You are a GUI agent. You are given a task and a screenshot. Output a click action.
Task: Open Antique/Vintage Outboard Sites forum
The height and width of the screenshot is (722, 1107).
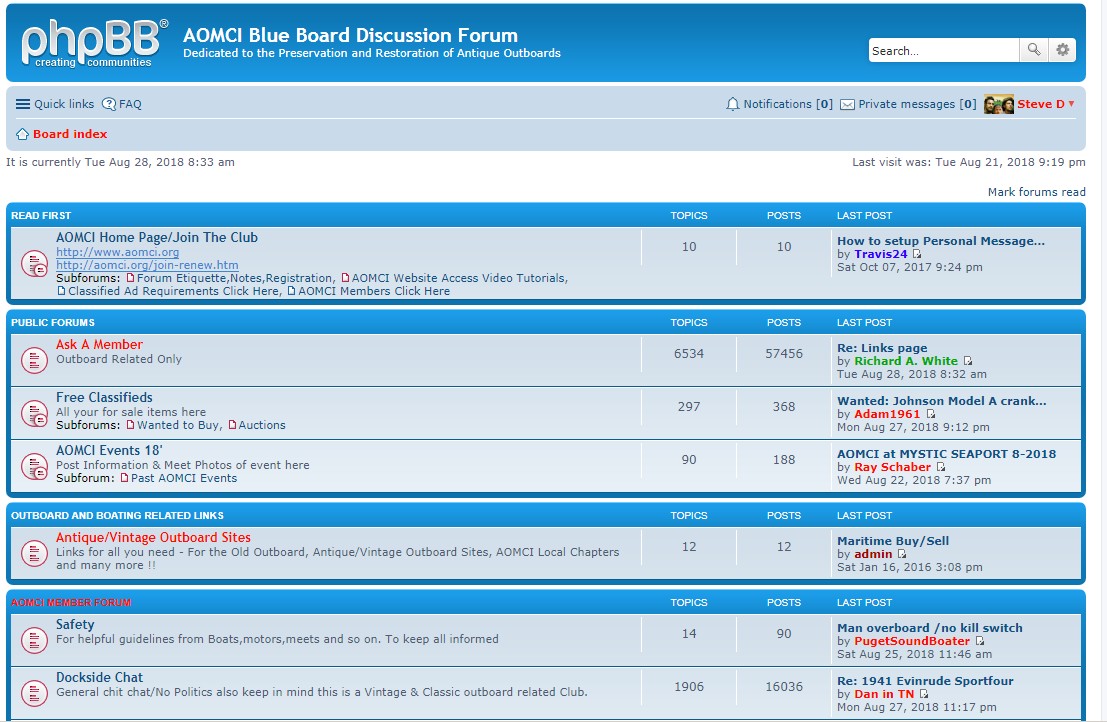click(153, 537)
